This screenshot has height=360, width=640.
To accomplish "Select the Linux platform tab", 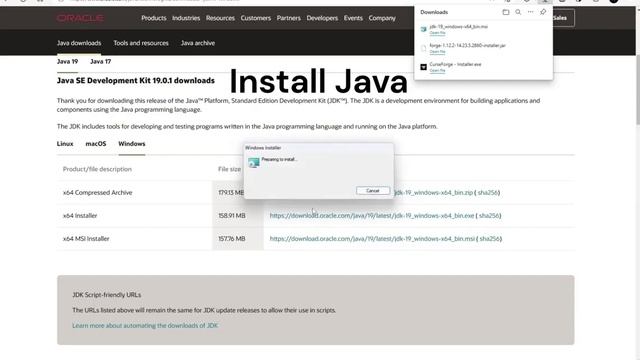I will click(65, 144).
